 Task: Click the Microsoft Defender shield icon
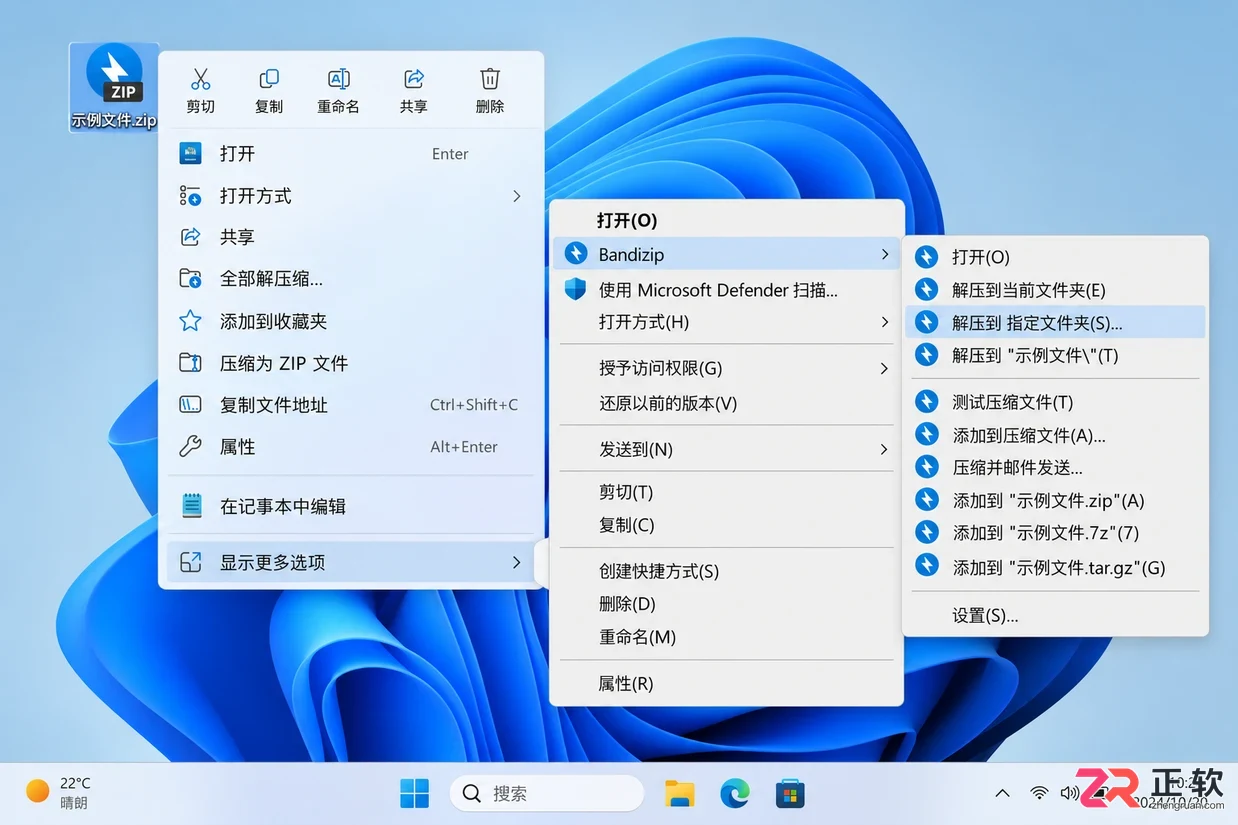pyautogui.click(x=575, y=290)
